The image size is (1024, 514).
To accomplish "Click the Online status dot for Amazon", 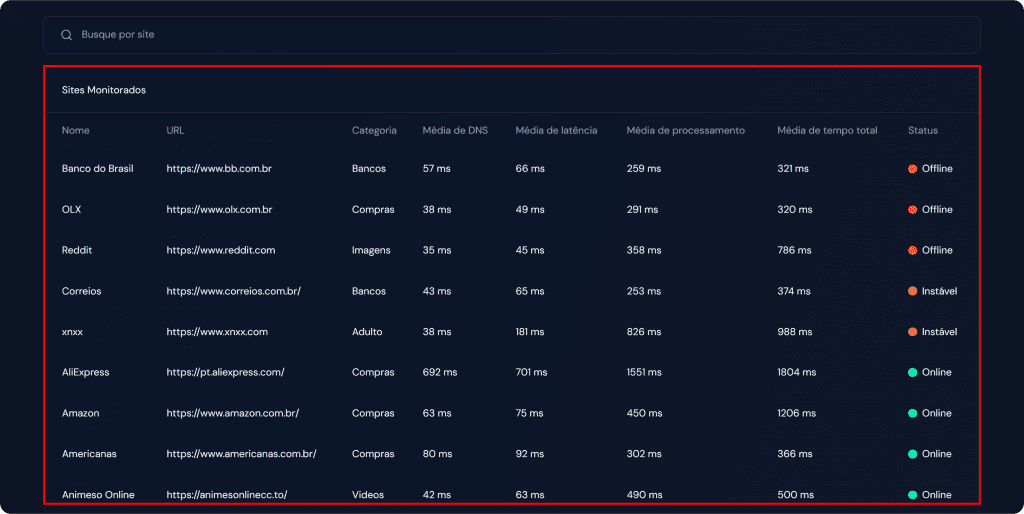I will point(912,413).
